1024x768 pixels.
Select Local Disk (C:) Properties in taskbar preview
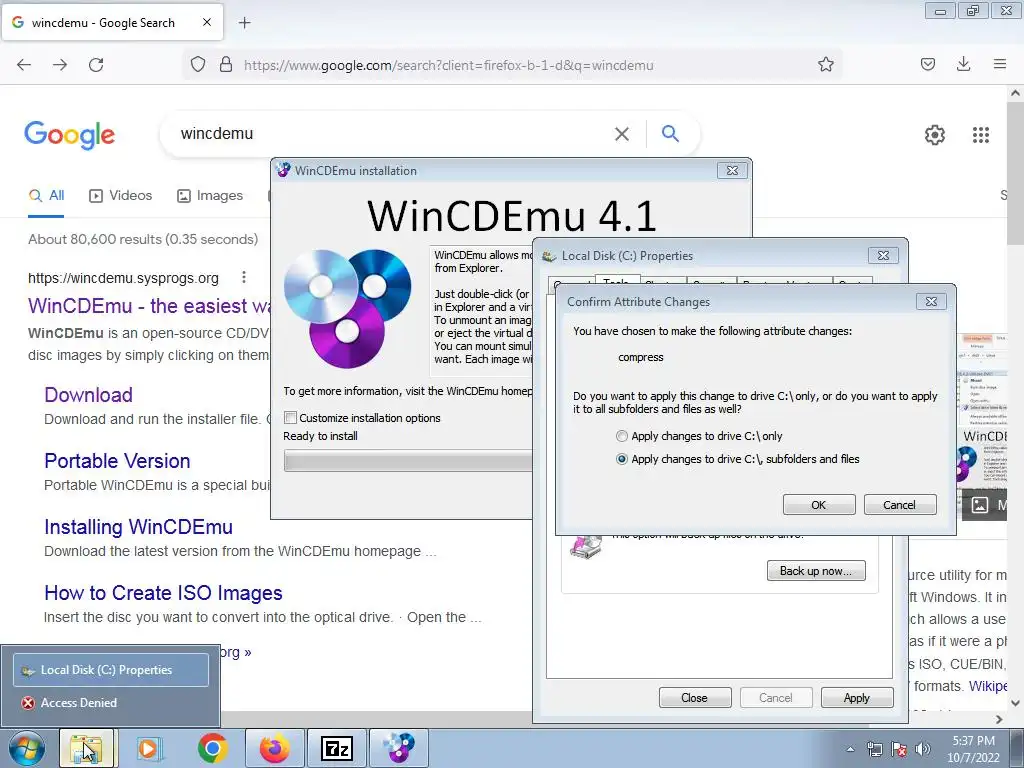pos(111,670)
